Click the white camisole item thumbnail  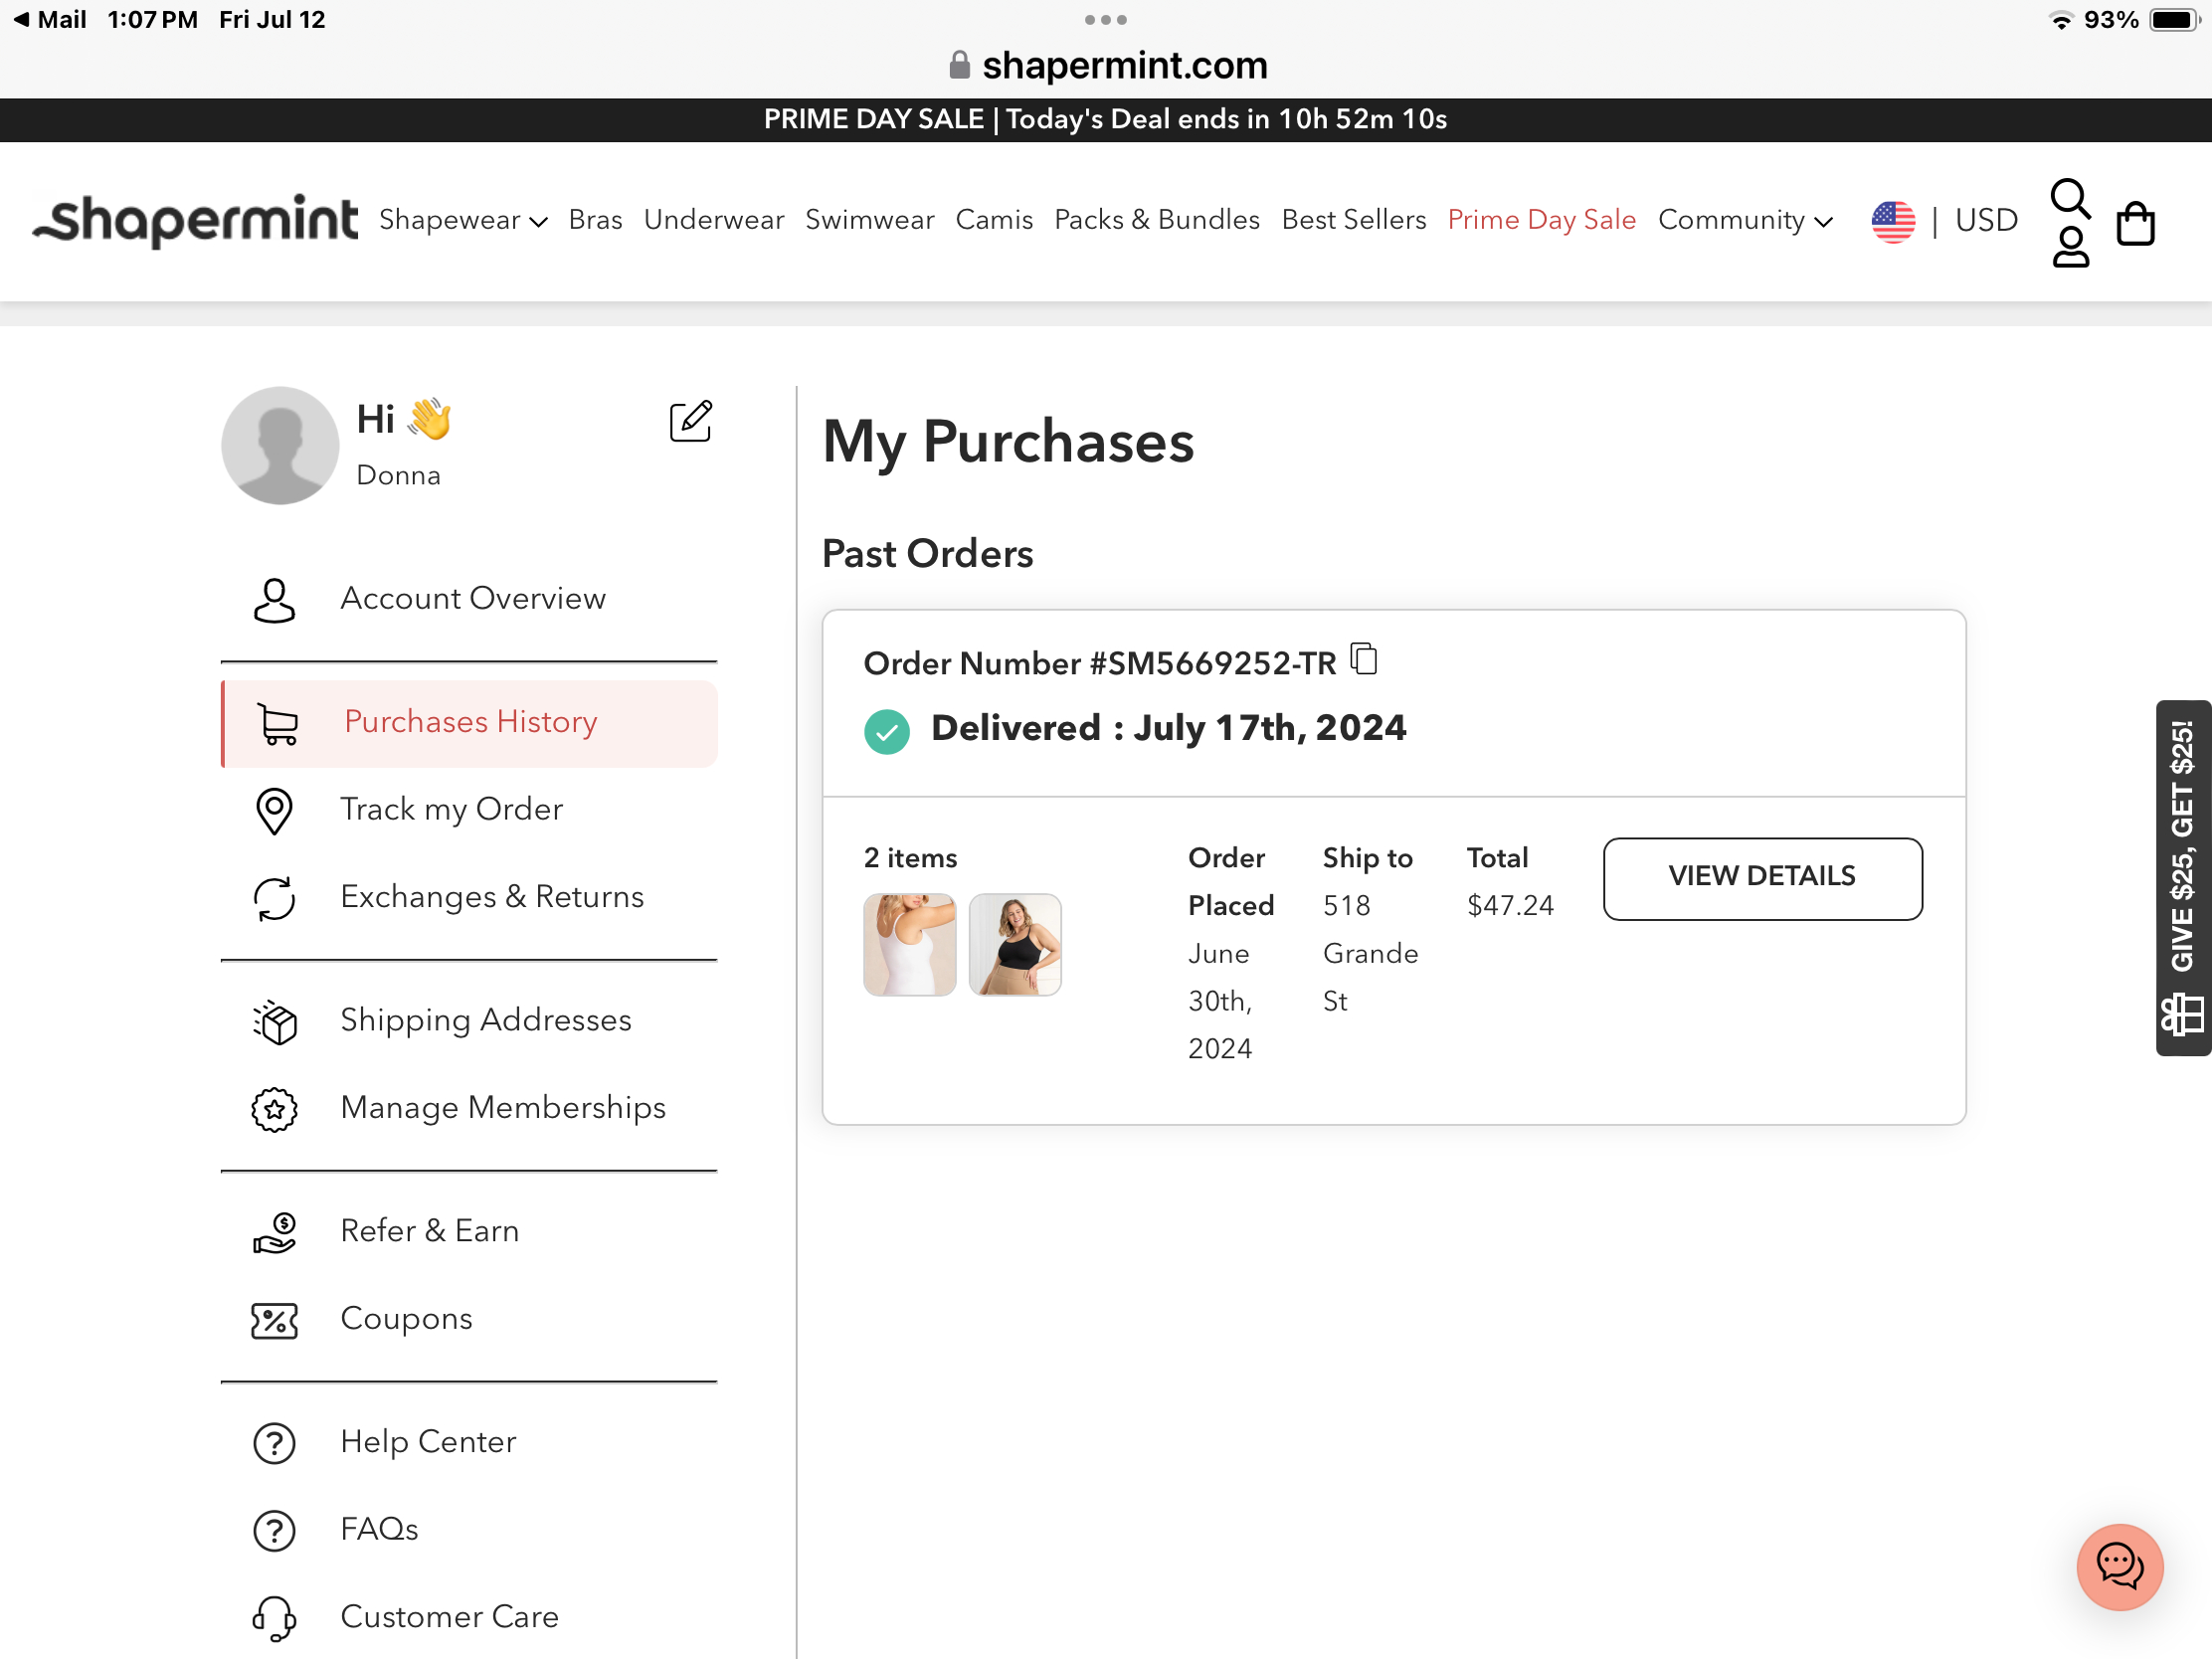[909, 944]
